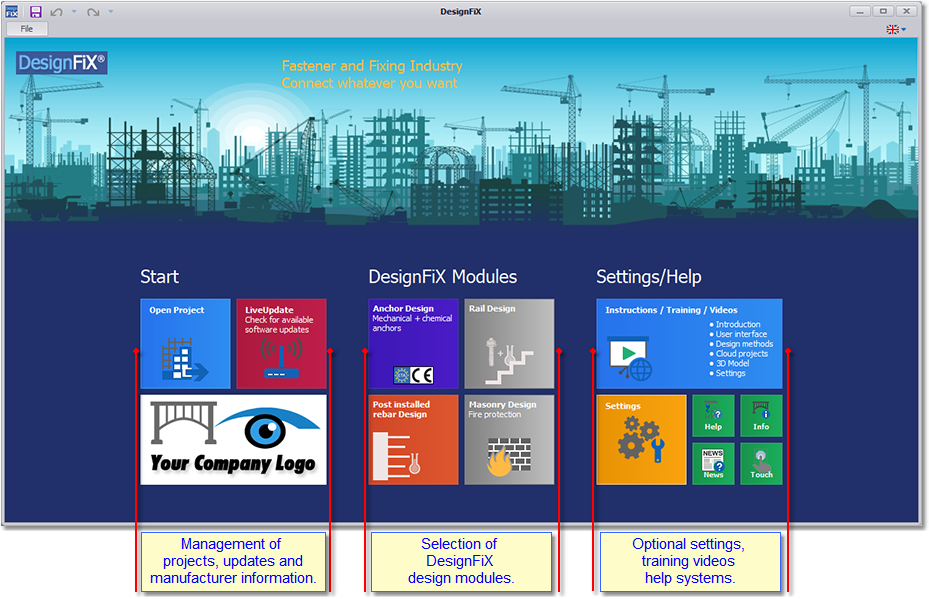This screenshot has height=599, width=929.
Task: Open Post installed rebar Design module
Action: coord(414,440)
